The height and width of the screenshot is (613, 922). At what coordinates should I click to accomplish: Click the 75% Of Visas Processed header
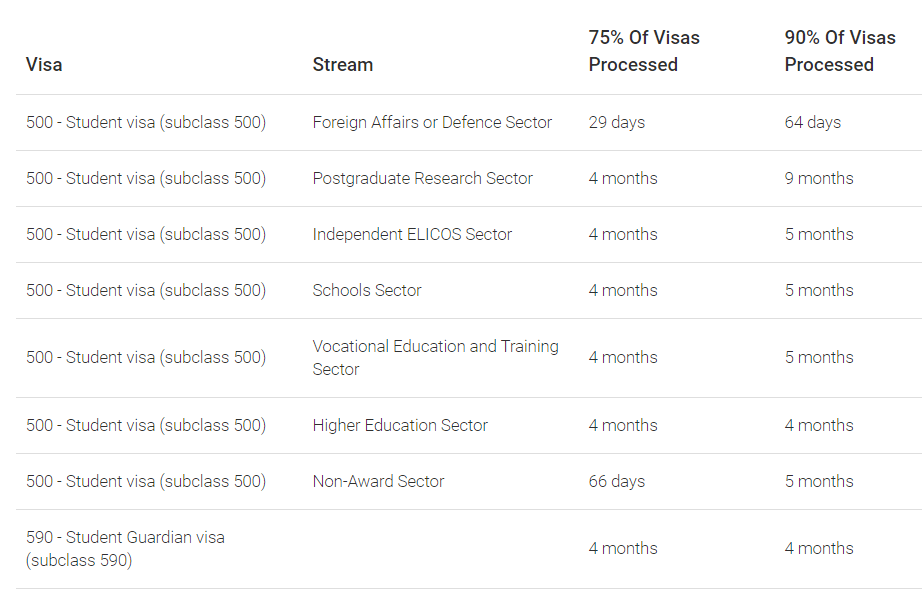click(x=644, y=51)
